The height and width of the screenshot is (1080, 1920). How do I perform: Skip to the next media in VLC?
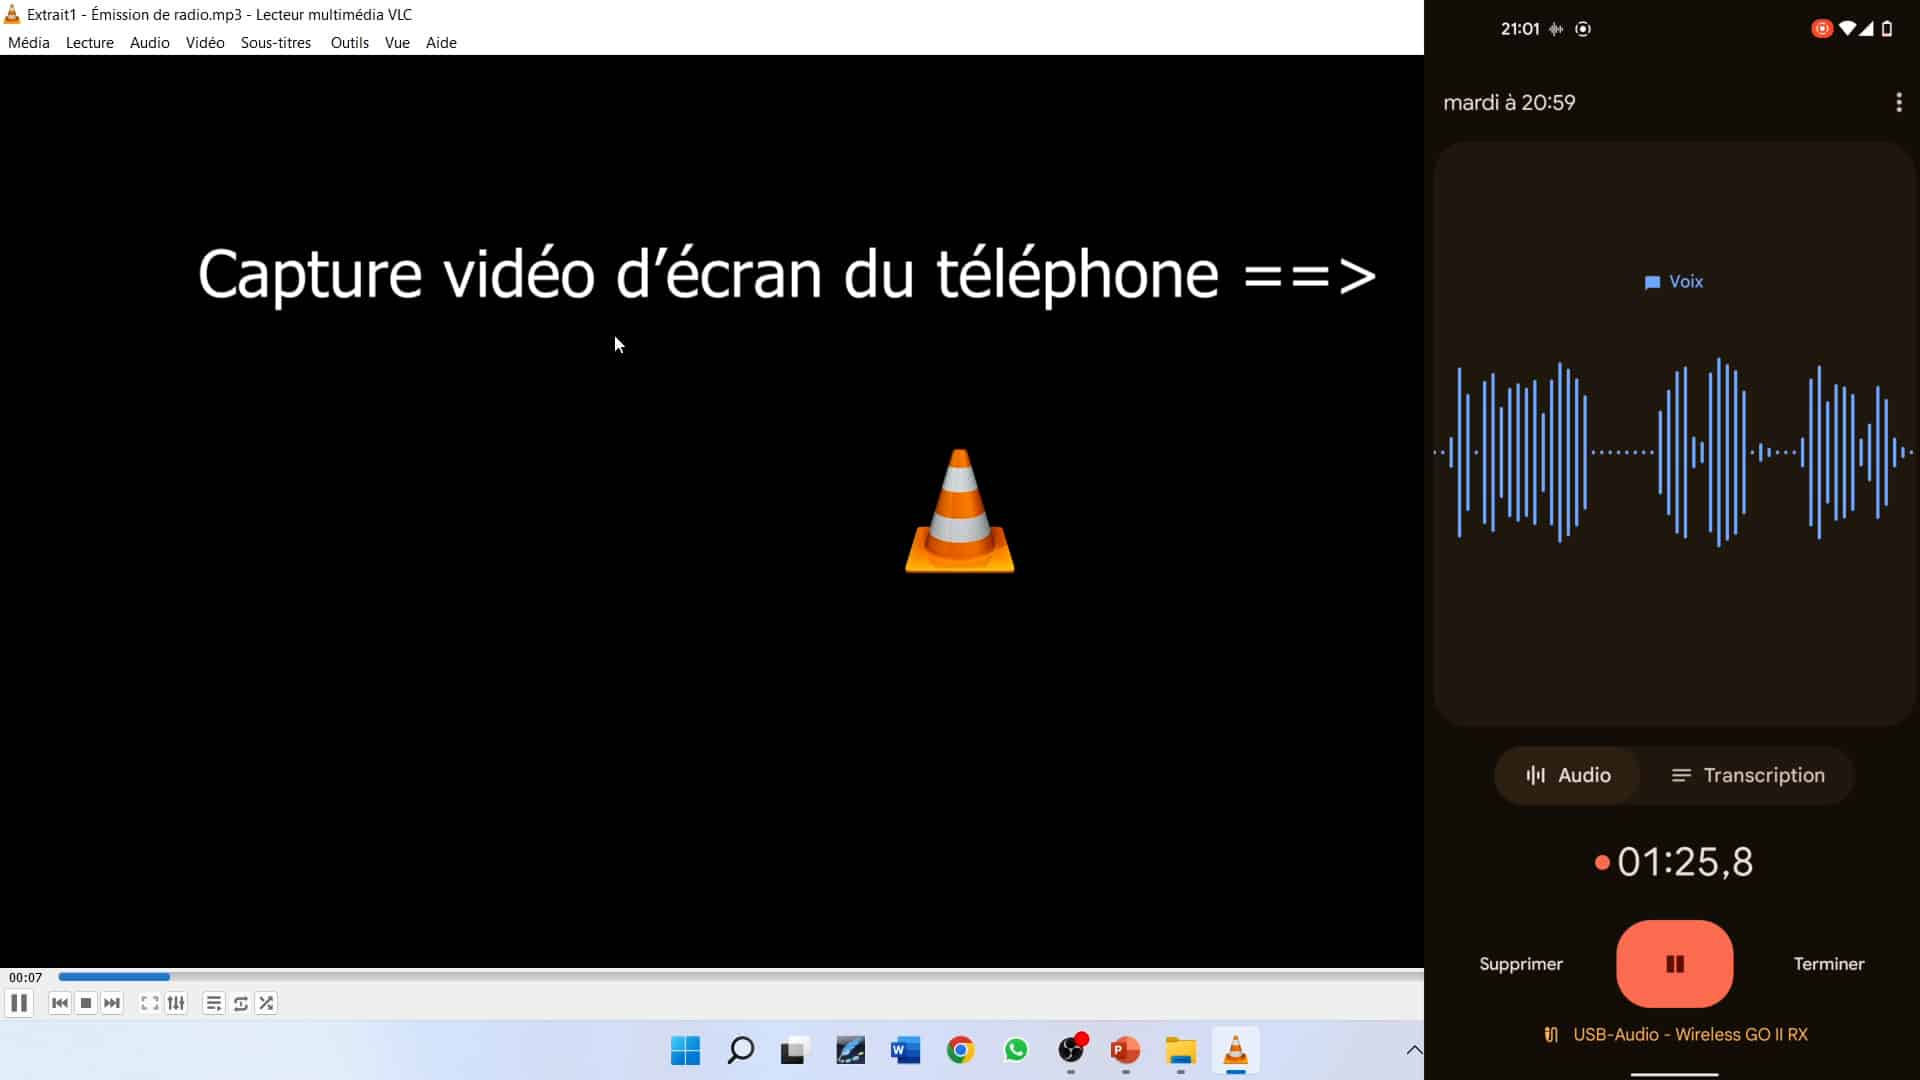coord(112,1003)
